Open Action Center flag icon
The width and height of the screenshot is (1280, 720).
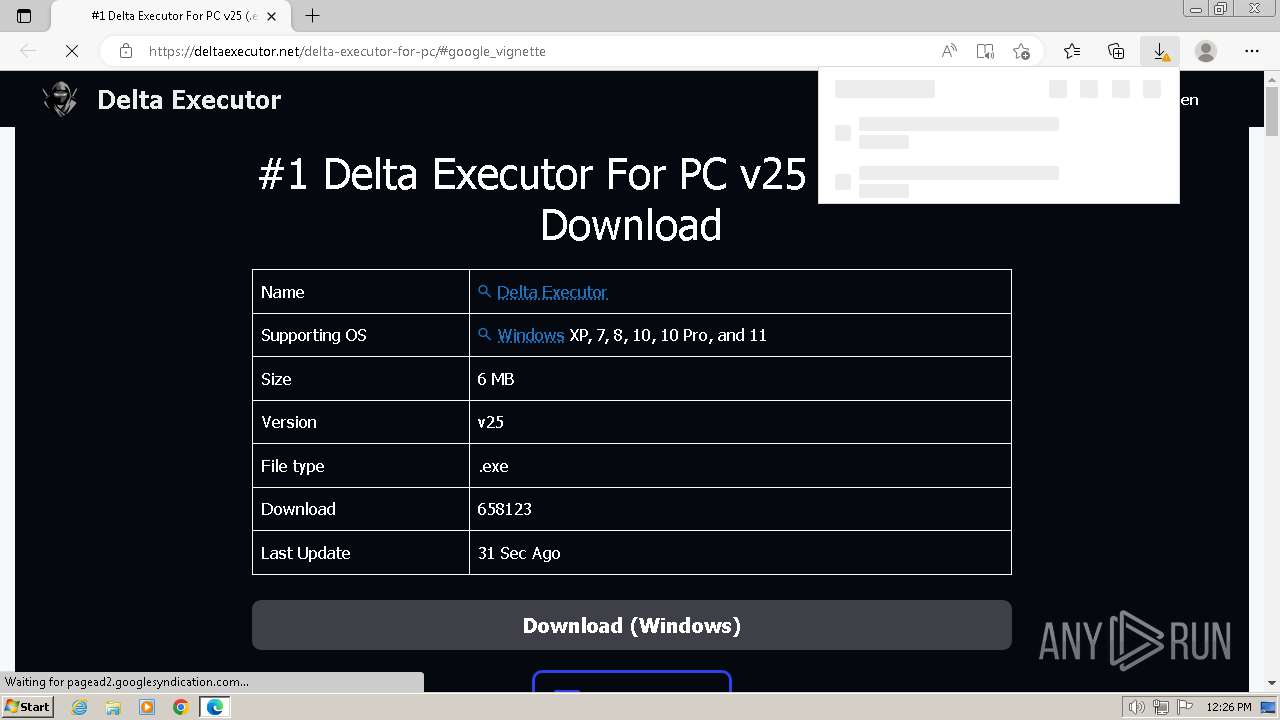pos(1184,707)
